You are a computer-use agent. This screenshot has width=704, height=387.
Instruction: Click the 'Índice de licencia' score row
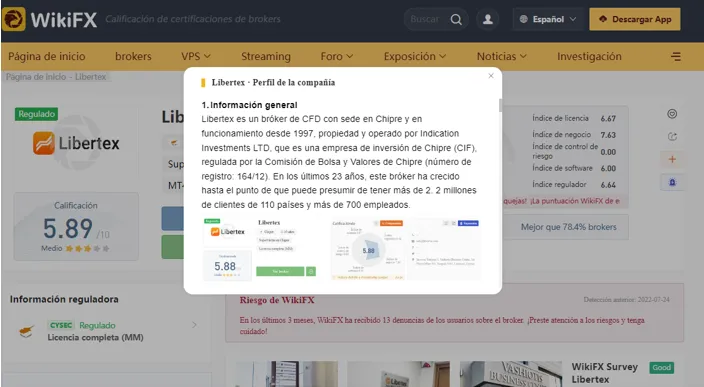pyautogui.click(x=574, y=119)
